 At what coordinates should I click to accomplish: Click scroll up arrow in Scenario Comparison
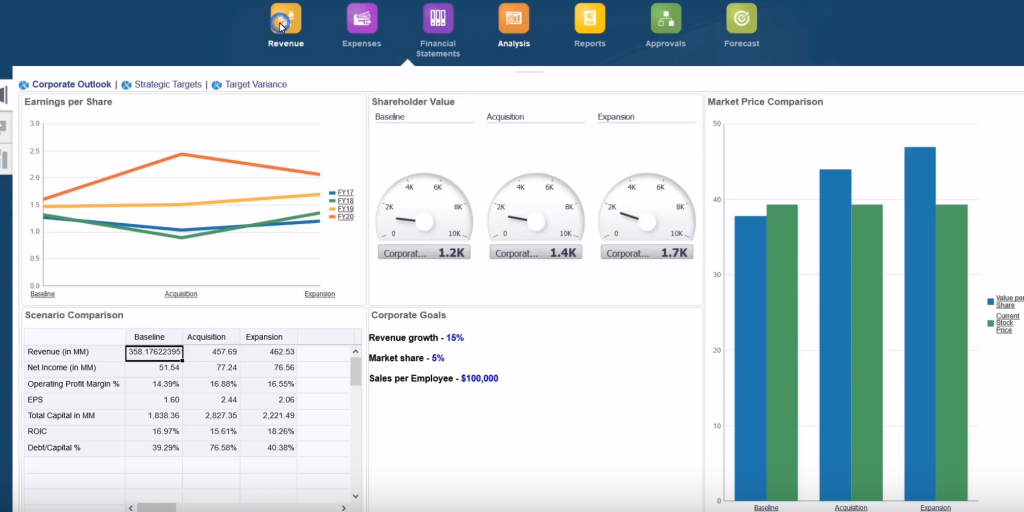pyautogui.click(x=356, y=352)
